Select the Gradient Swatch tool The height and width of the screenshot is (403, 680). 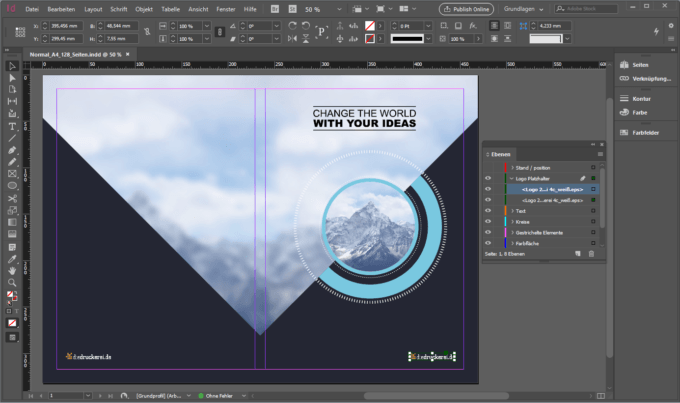12,222
